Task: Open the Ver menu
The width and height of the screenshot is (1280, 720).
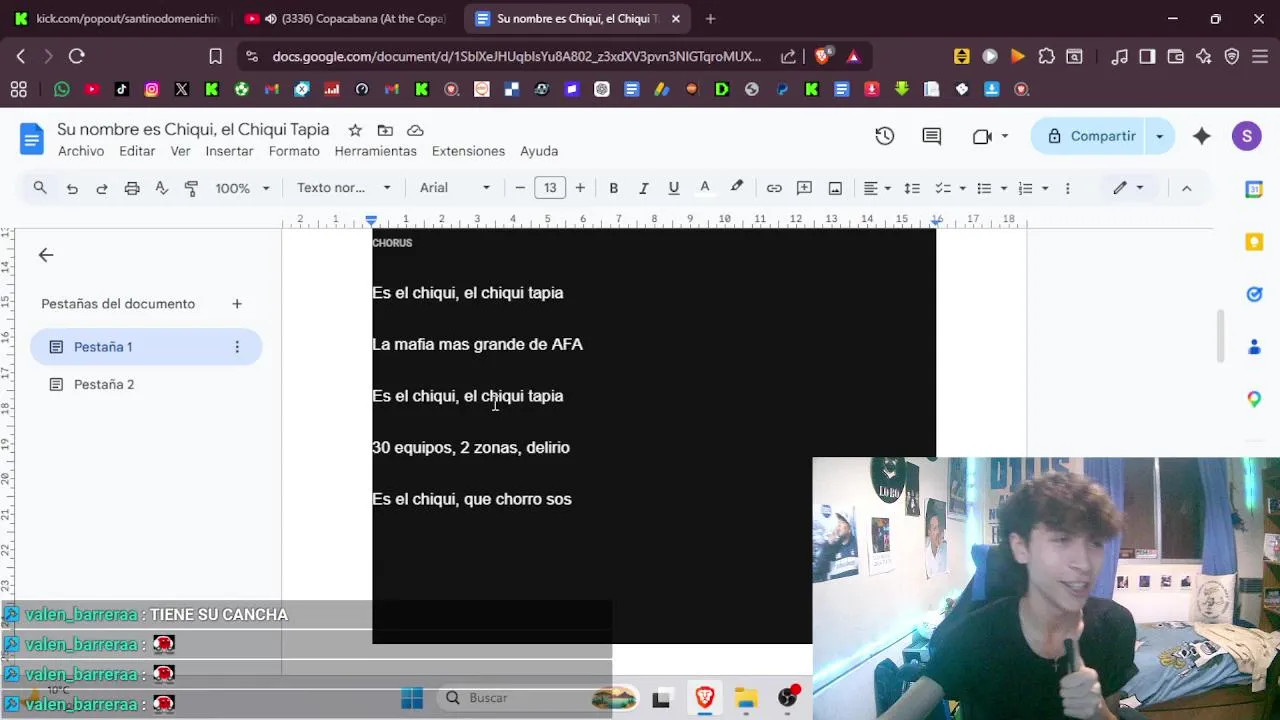Action: point(180,151)
